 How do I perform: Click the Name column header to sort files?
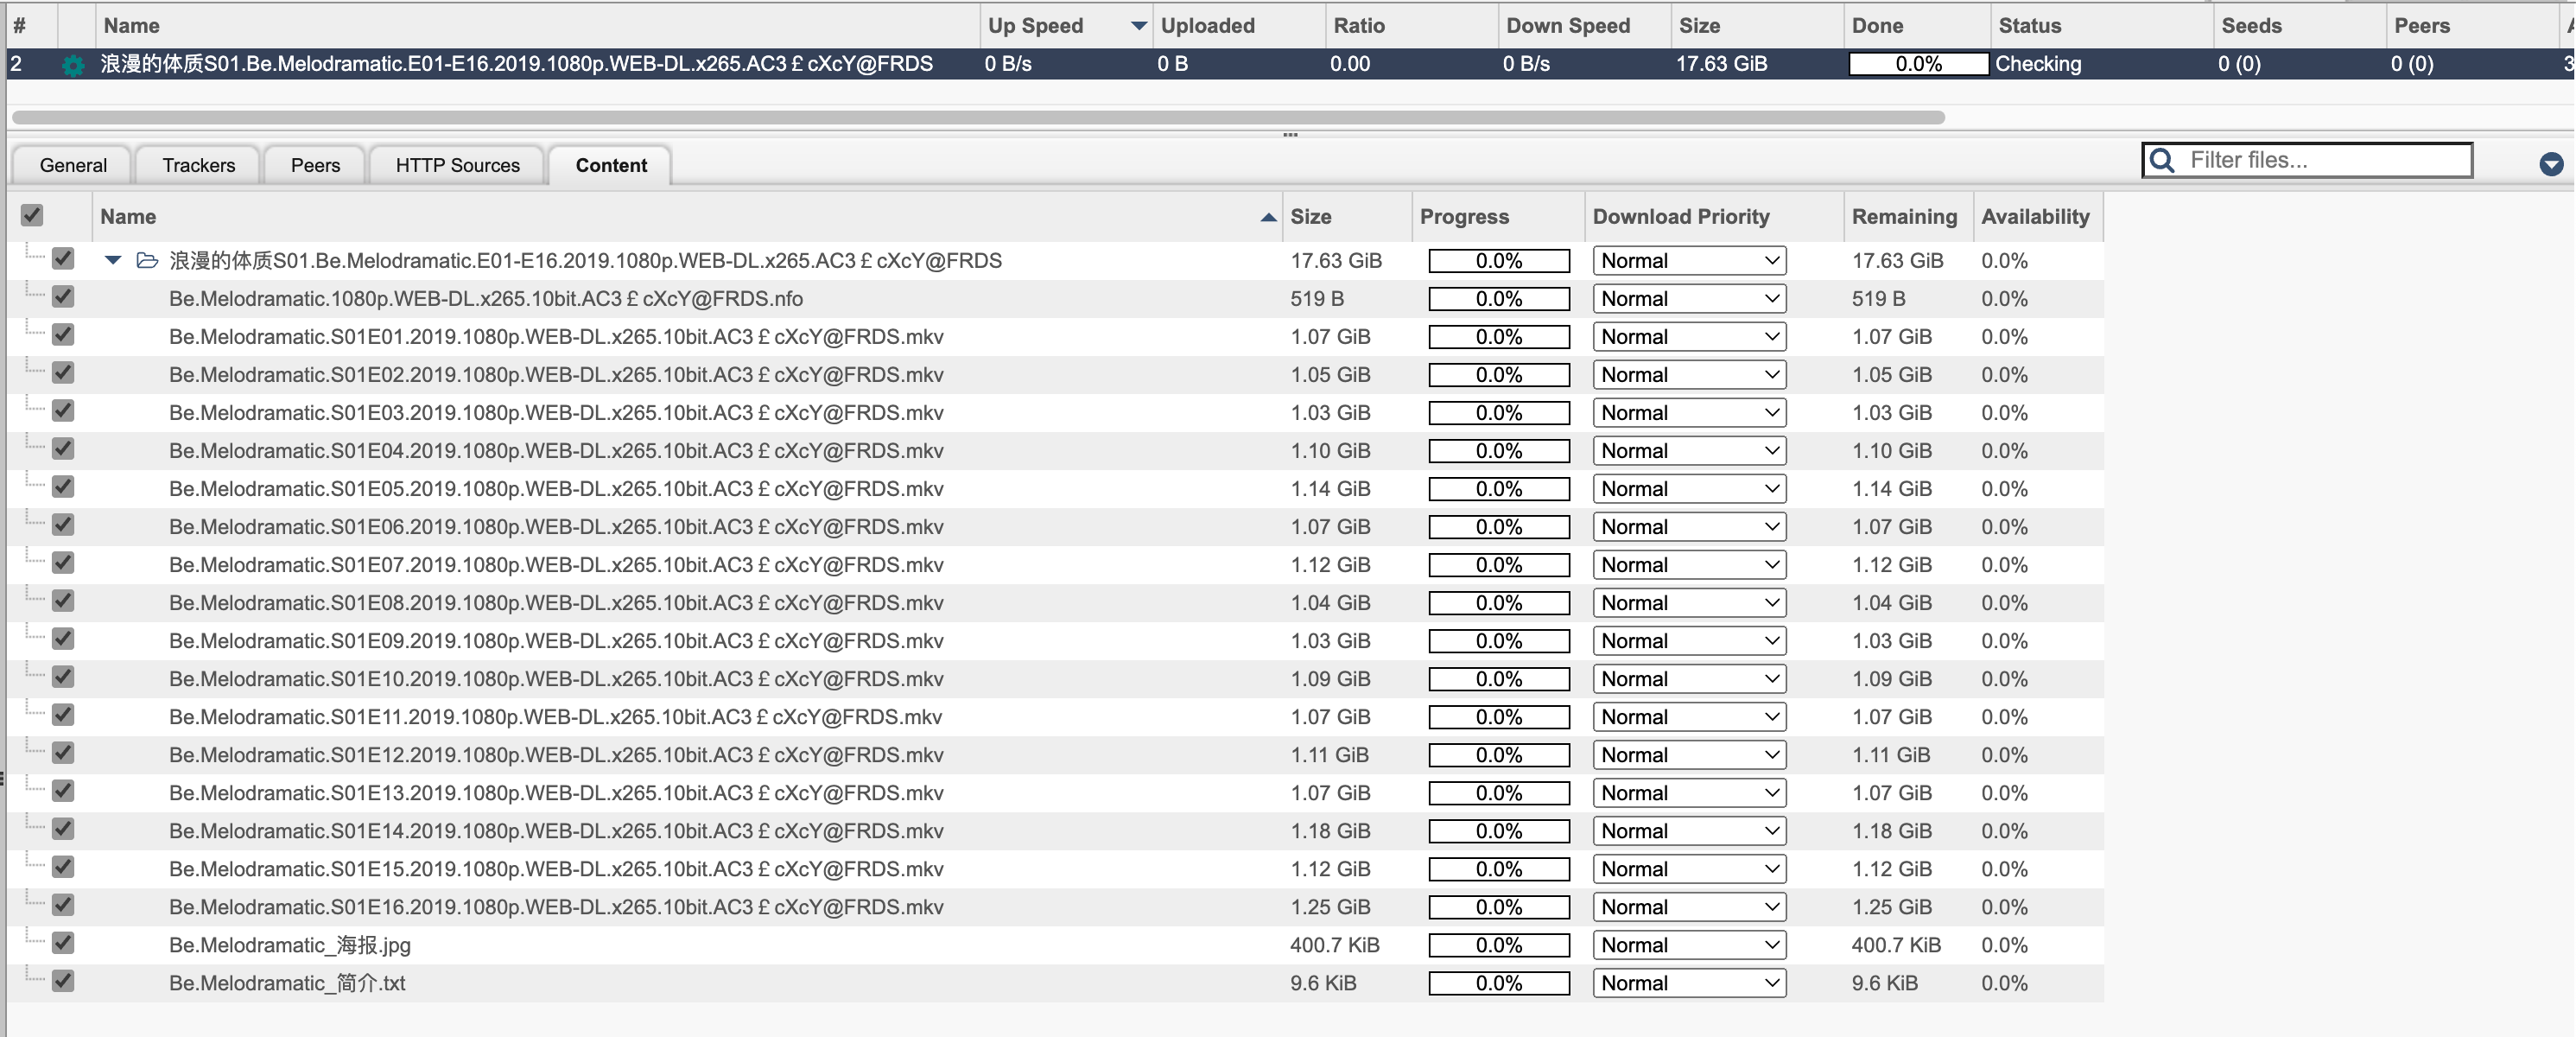coord(128,216)
